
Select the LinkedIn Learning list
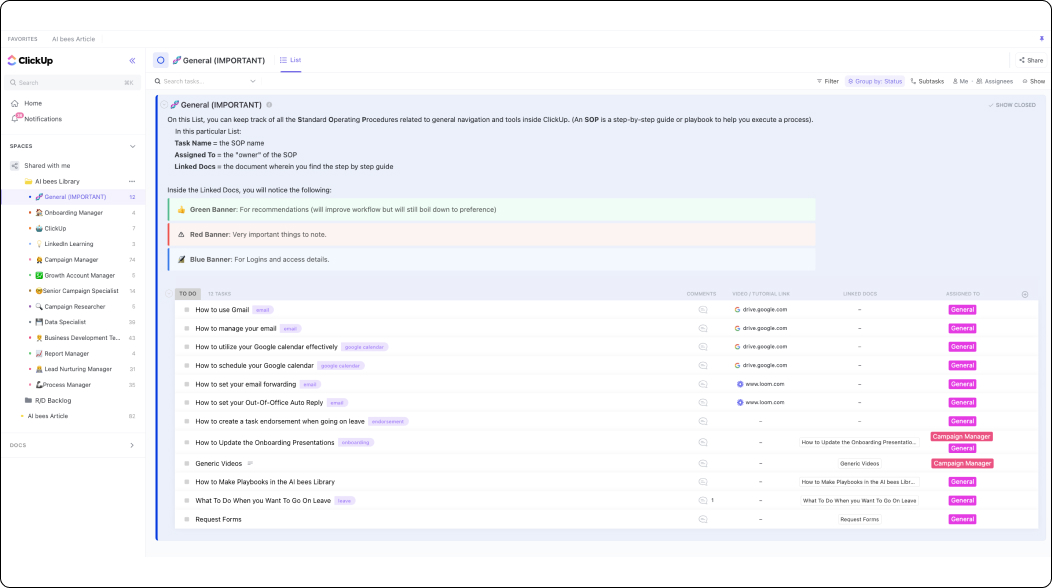[x=68, y=244]
